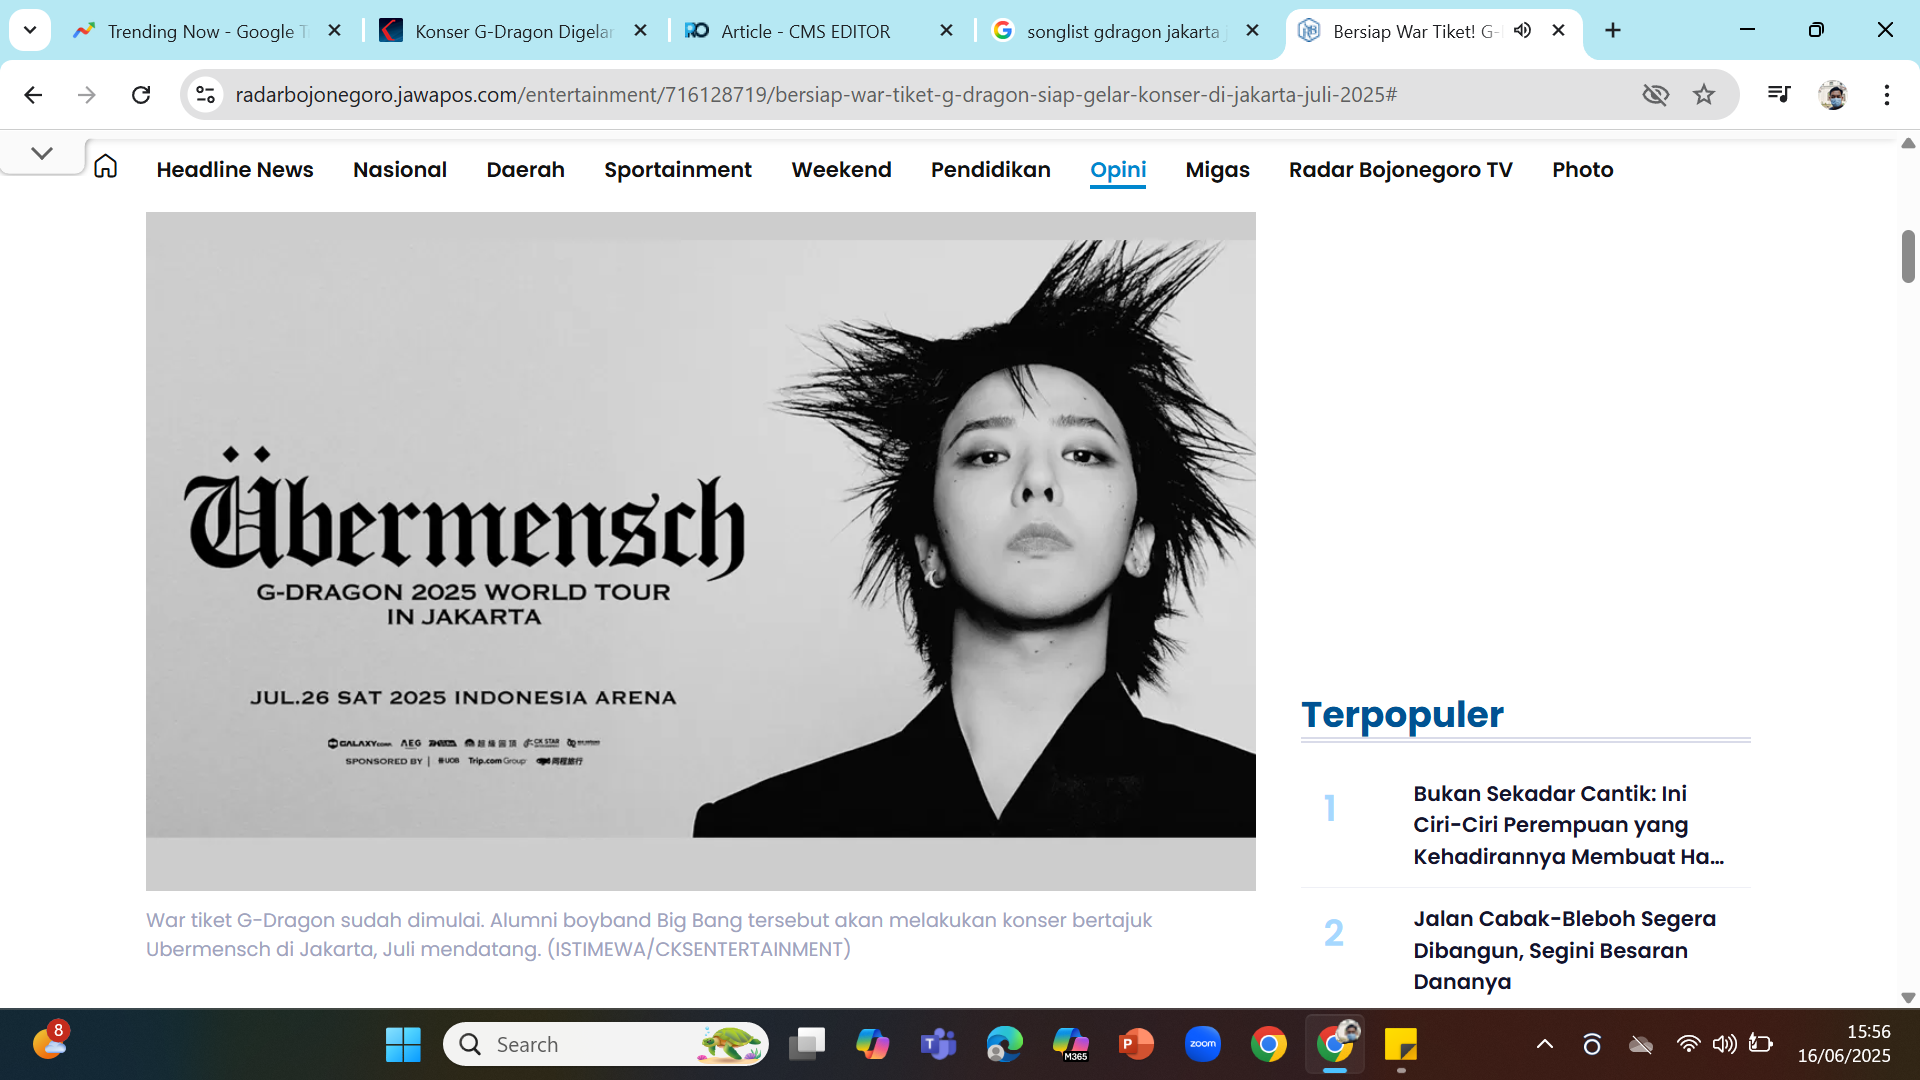The width and height of the screenshot is (1920, 1080).
Task: Open Migas section
Action: 1217,170
